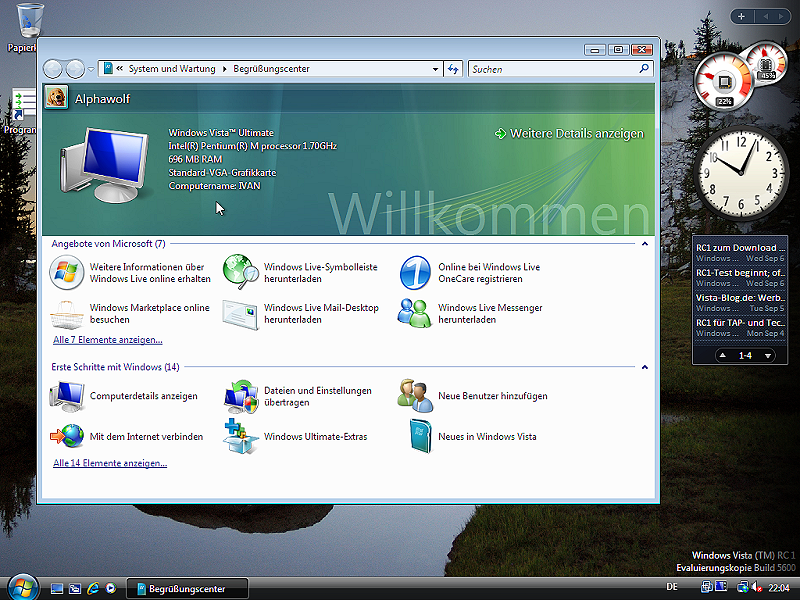Click Alle 14 Elemente anzeigen link
This screenshot has width=800, height=600.
click(110, 464)
